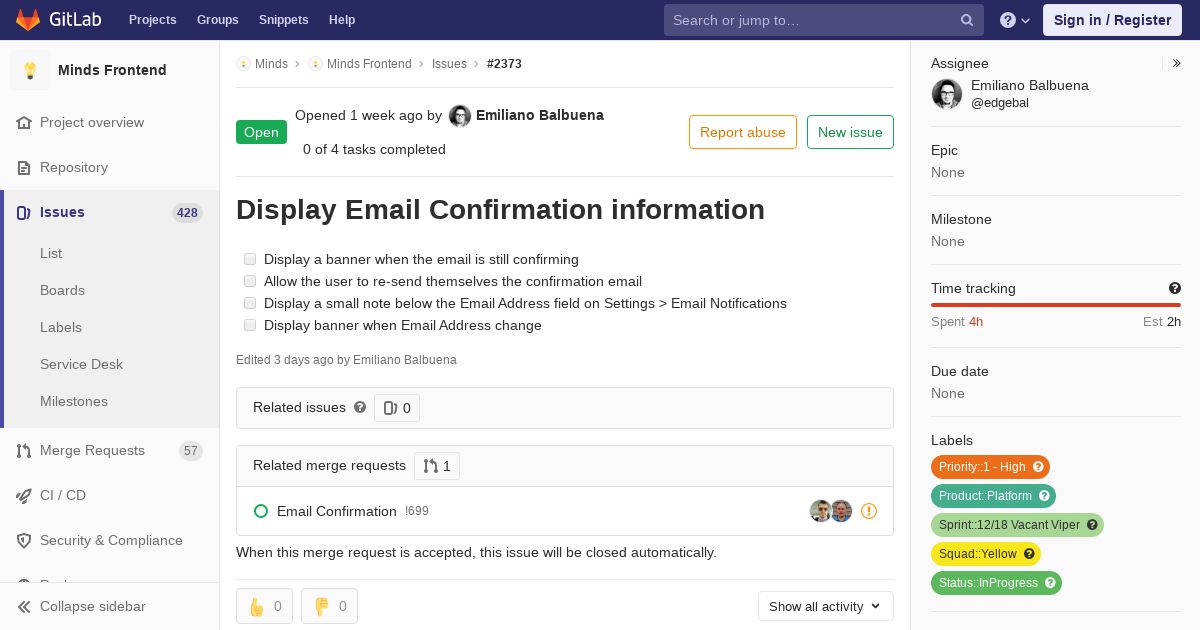The height and width of the screenshot is (630, 1200).
Task: Check 'Display a banner when the email is still confirming'
Action: [x=250, y=259]
